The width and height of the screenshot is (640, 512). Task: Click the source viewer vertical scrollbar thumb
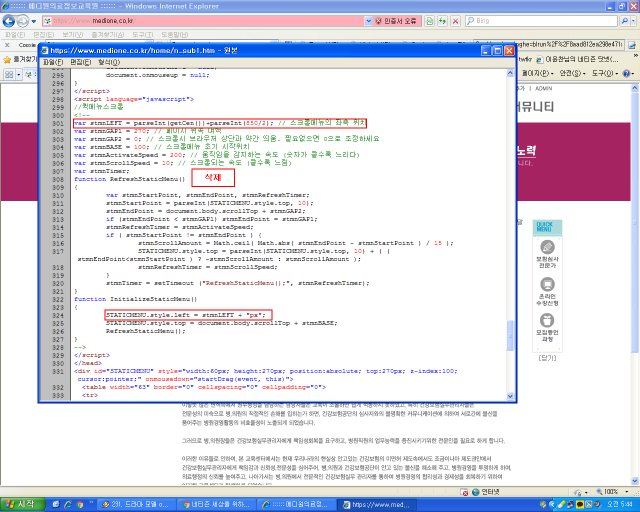(x=510, y=336)
